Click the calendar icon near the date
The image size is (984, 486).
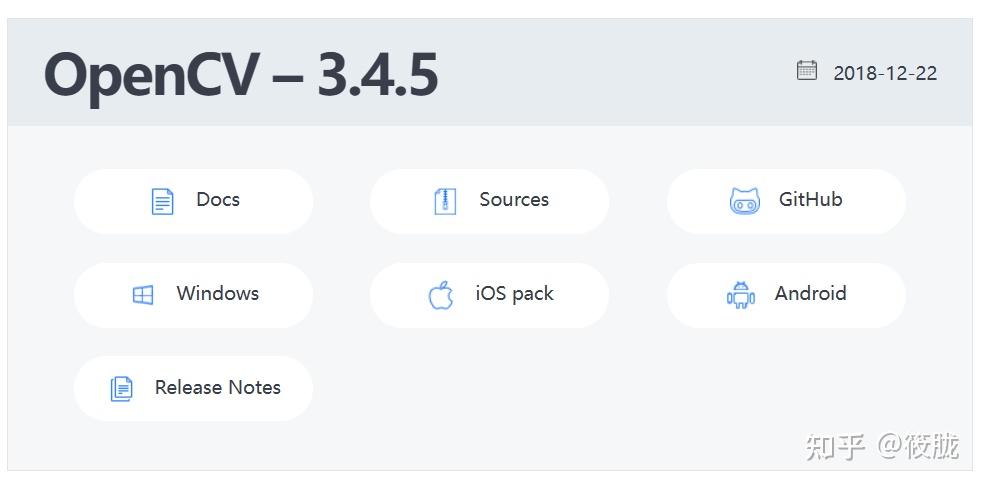coord(807,70)
